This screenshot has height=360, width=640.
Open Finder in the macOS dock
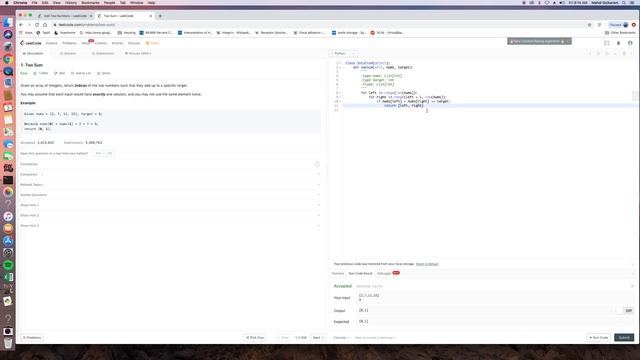click(x=8, y=22)
